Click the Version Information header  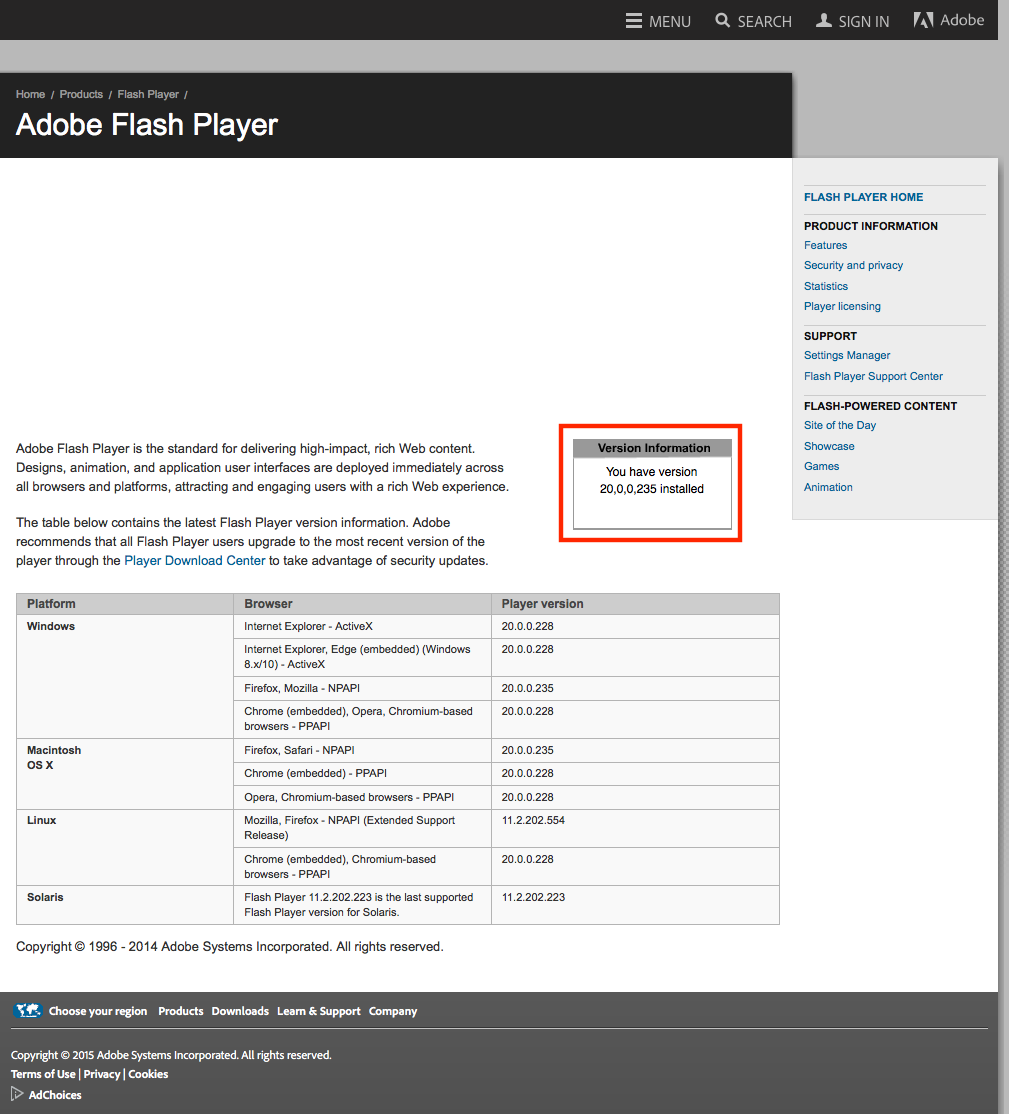[x=652, y=448]
